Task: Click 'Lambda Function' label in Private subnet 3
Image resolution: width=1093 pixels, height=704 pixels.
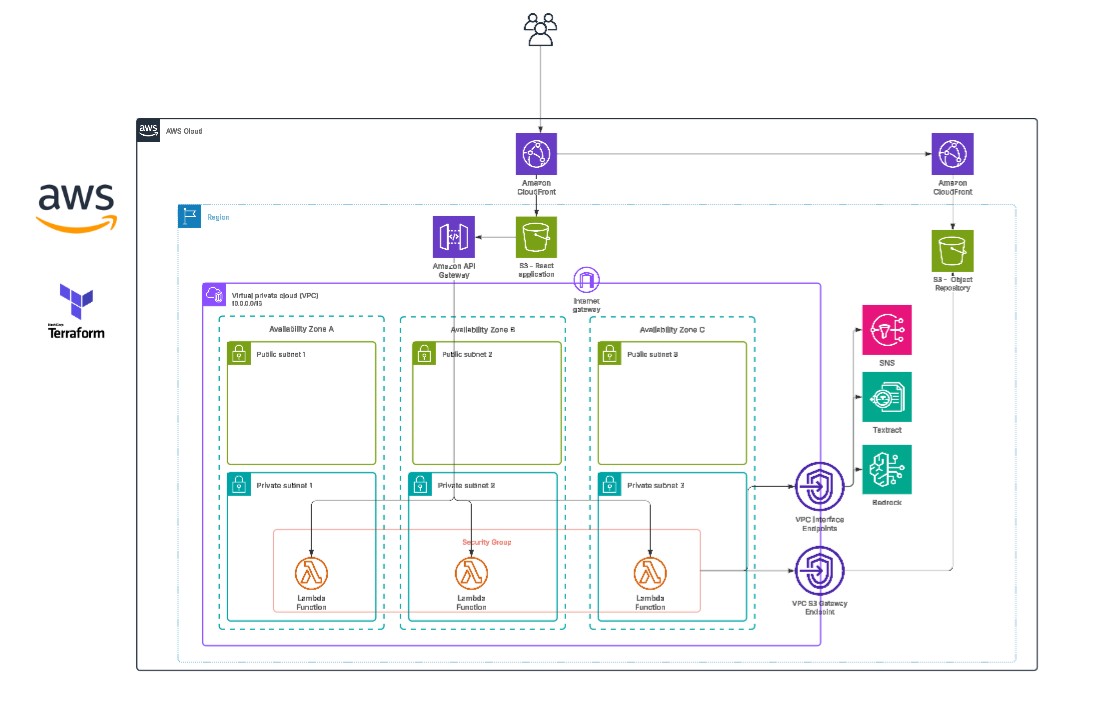Action: click(650, 603)
